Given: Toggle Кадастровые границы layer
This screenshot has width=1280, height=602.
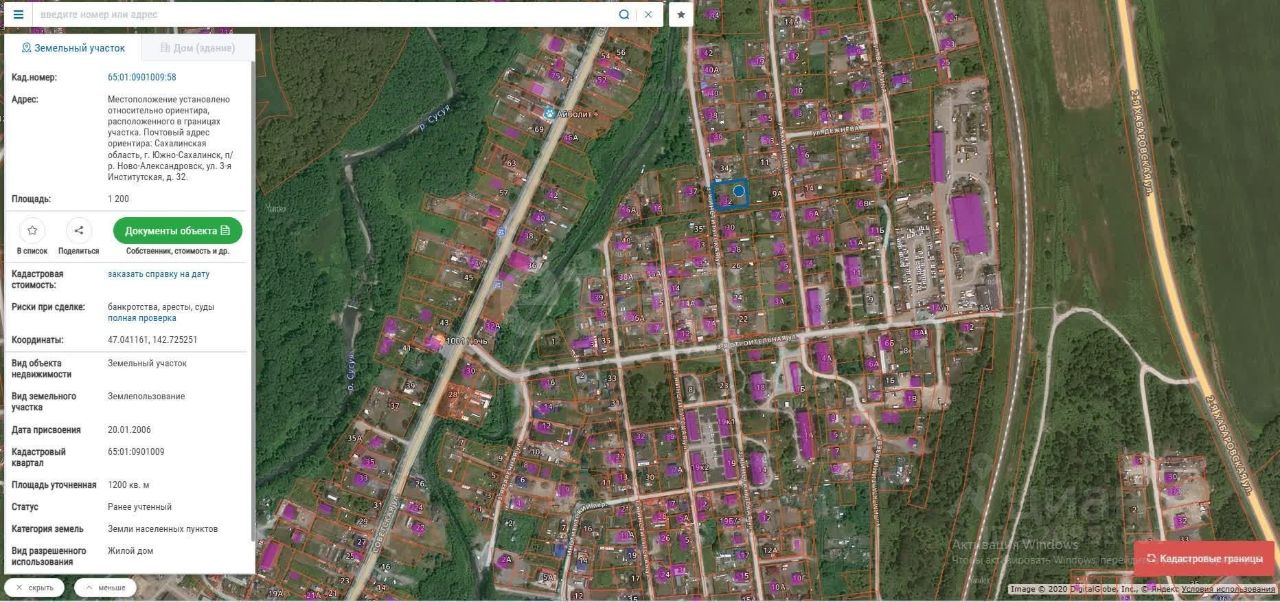Looking at the screenshot, I should pos(1204,559).
